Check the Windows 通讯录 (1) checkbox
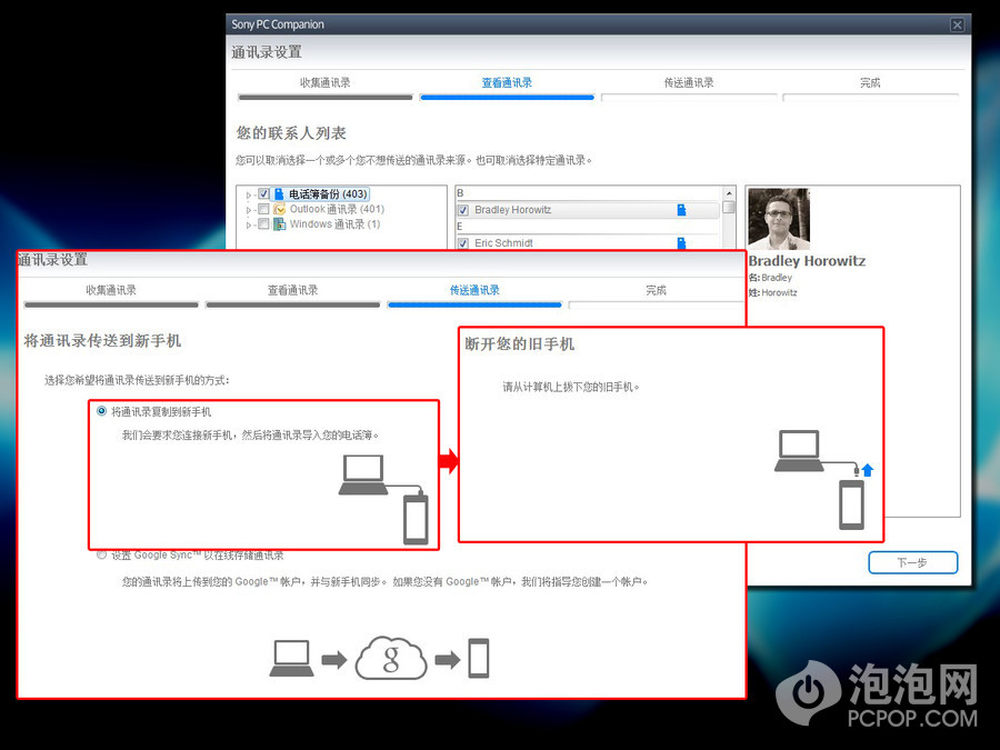The width and height of the screenshot is (1000, 750). pyautogui.click(x=263, y=224)
